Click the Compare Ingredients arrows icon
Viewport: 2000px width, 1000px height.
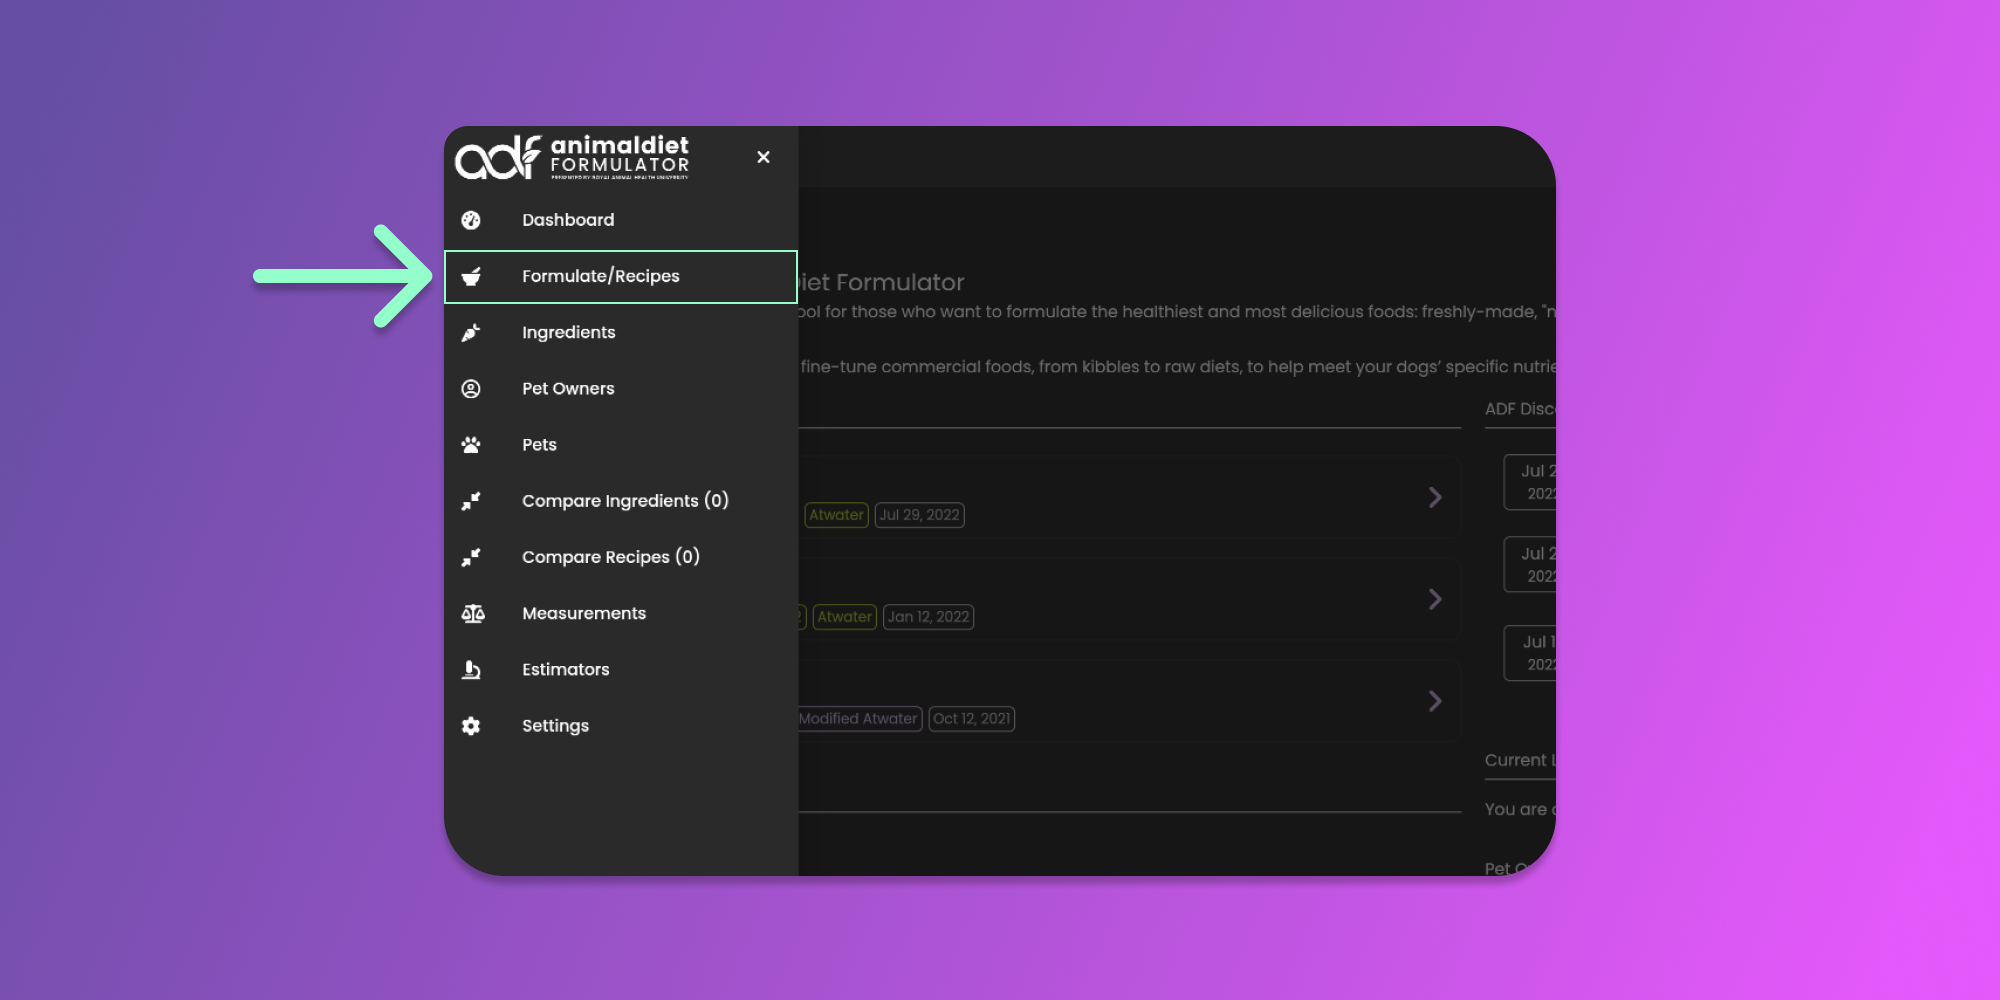471,501
